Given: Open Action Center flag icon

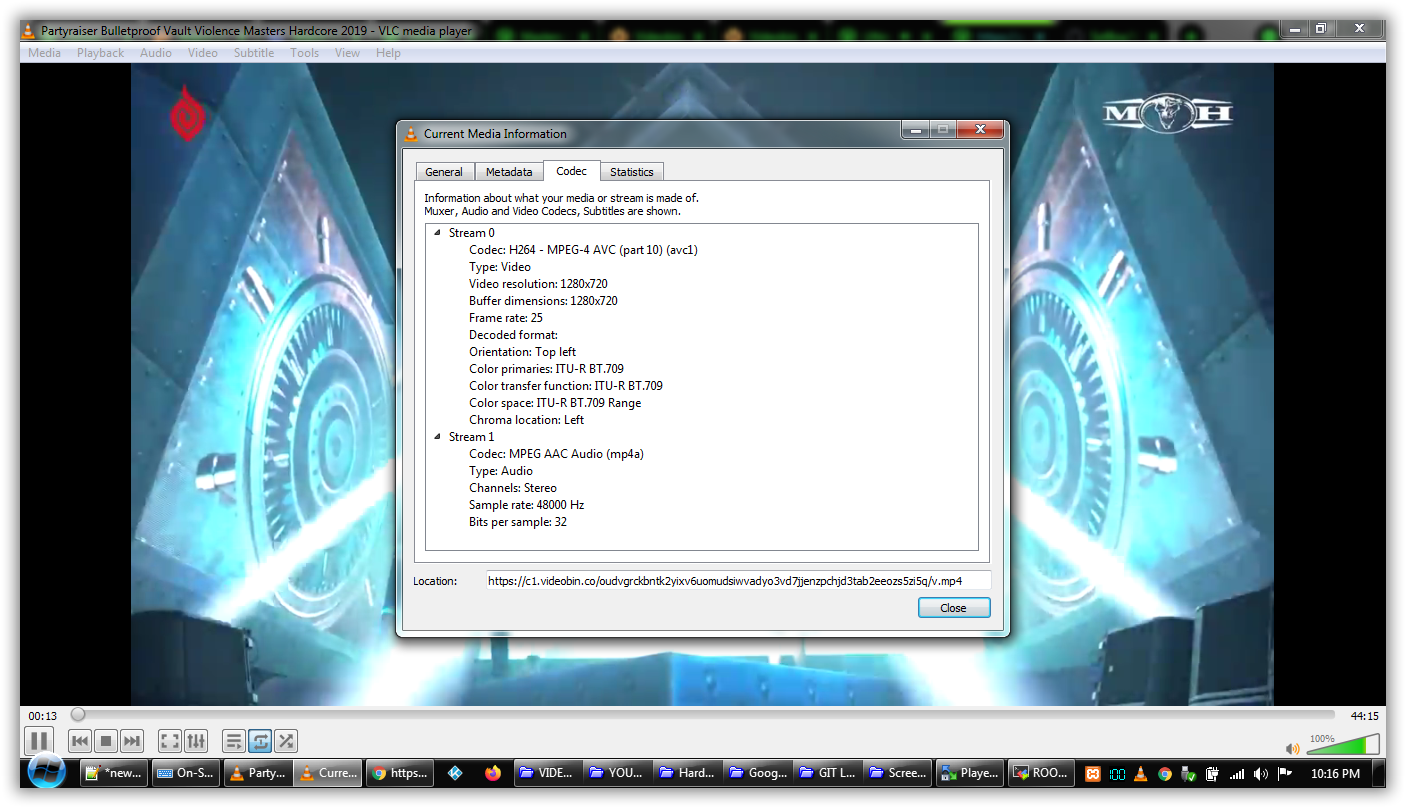Looking at the screenshot, I should [x=1285, y=774].
